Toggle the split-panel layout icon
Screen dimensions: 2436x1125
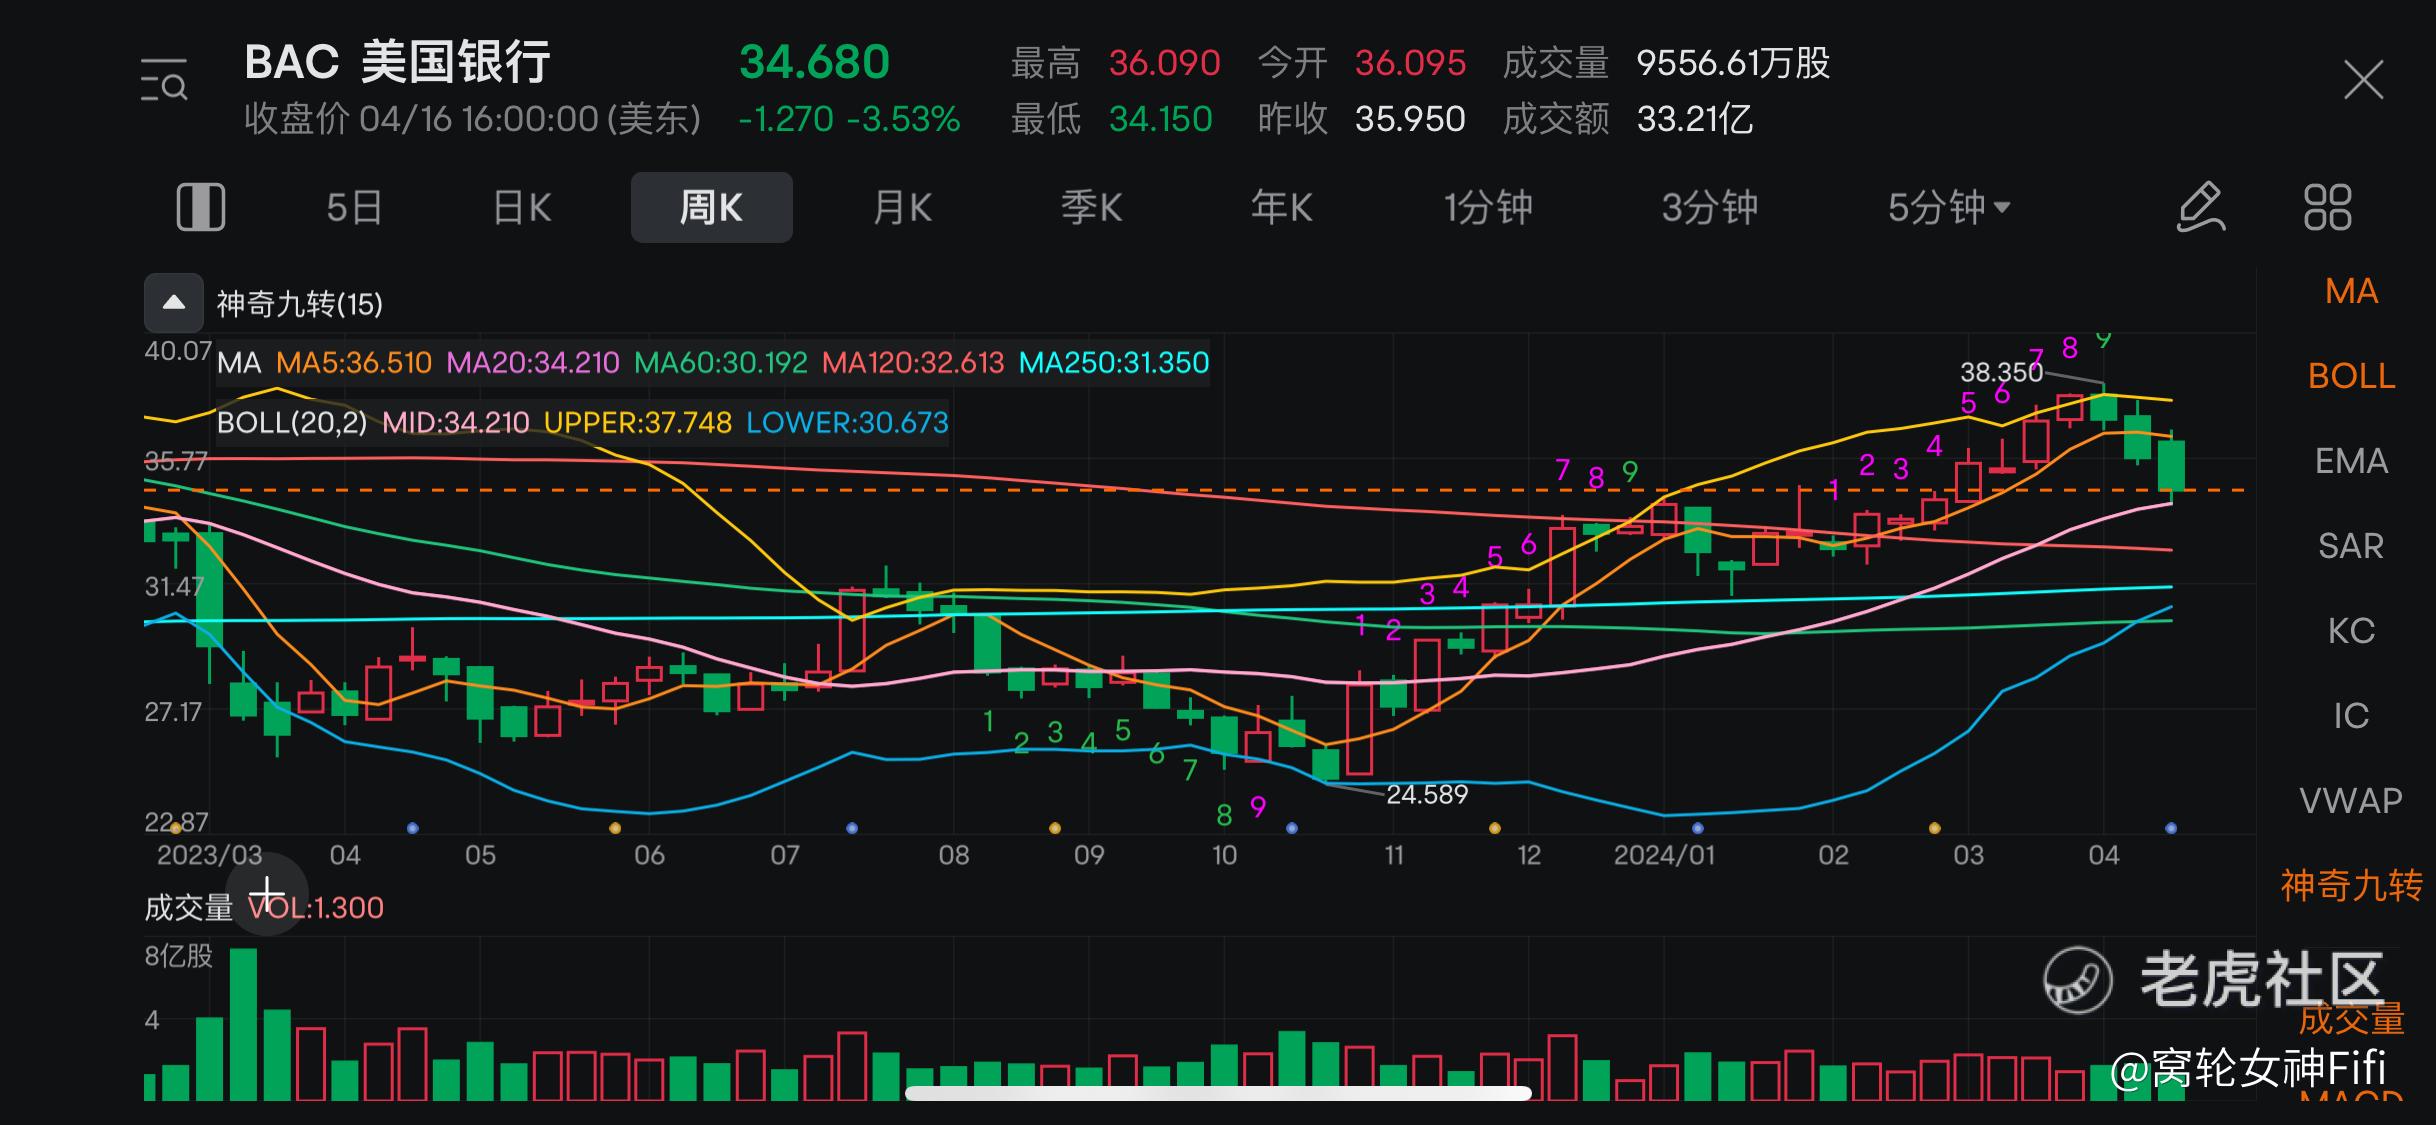tap(200, 207)
